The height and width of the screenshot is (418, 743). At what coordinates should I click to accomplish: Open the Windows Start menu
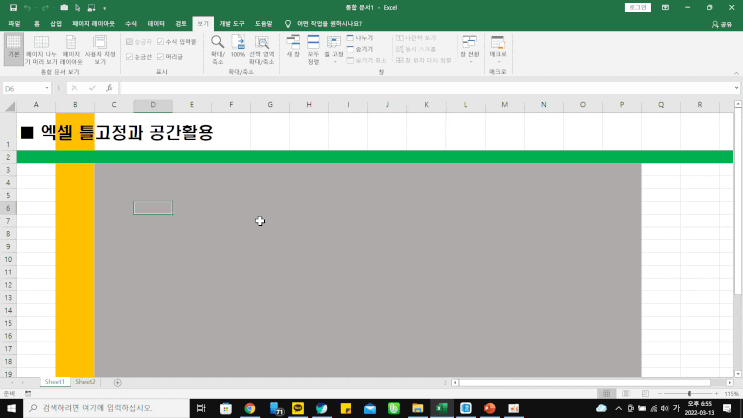click(x=11, y=408)
